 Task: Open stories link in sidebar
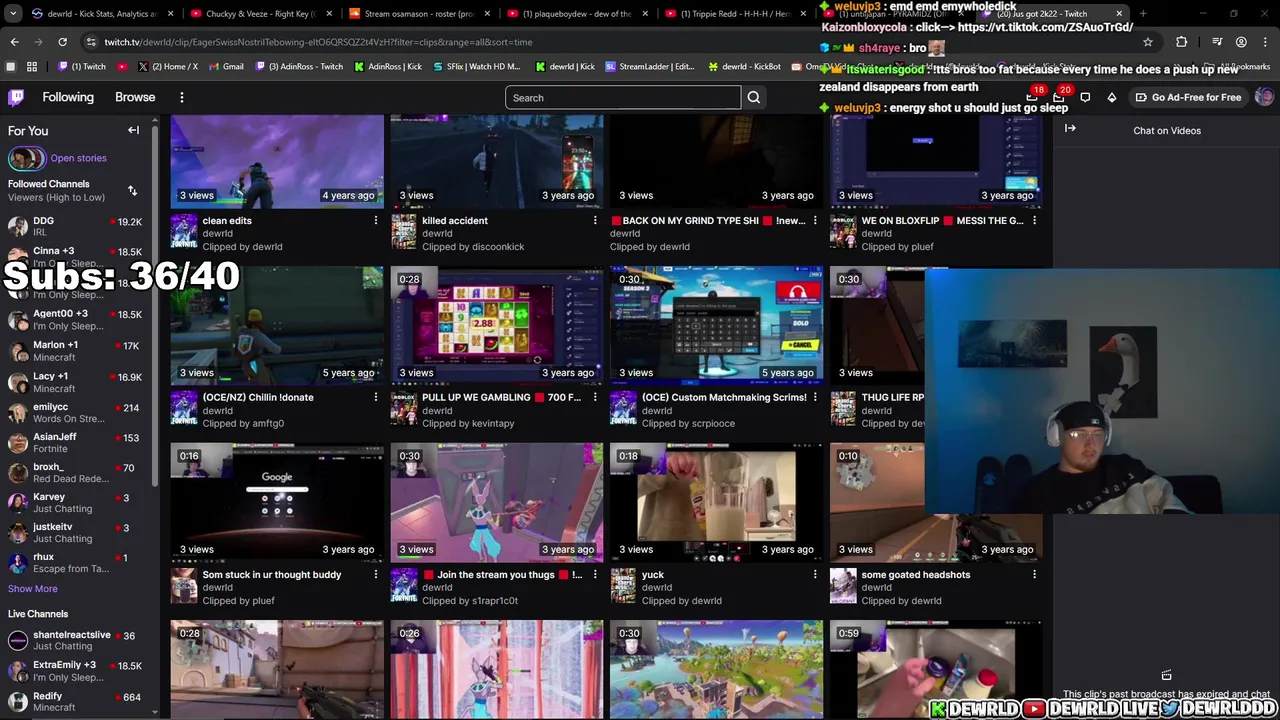click(x=78, y=158)
